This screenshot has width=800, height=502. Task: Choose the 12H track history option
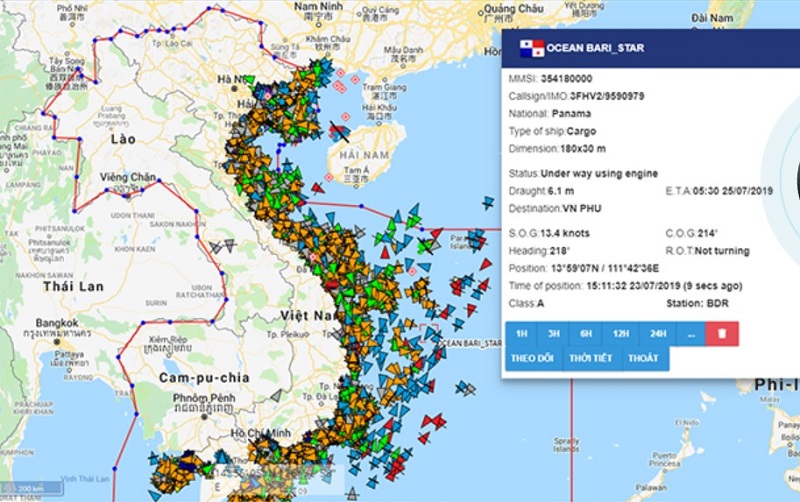pos(621,334)
